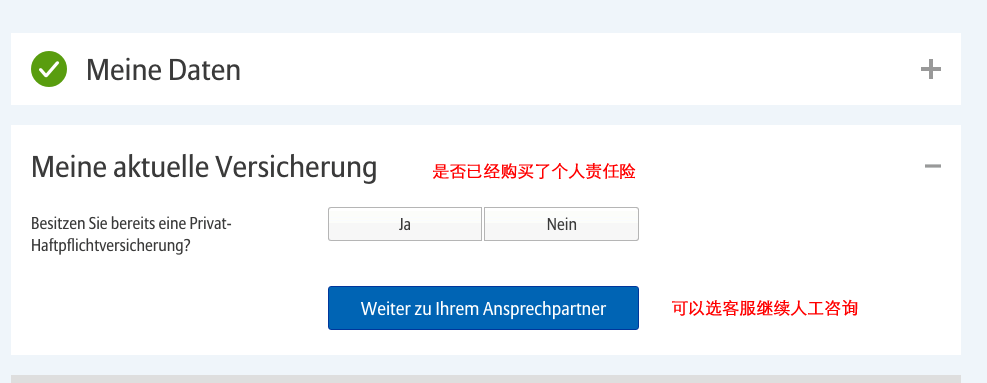This screenshot has height=383, width=987.
Task: Click the word Daten in the first heading
Action: click(x=204, y=69)
